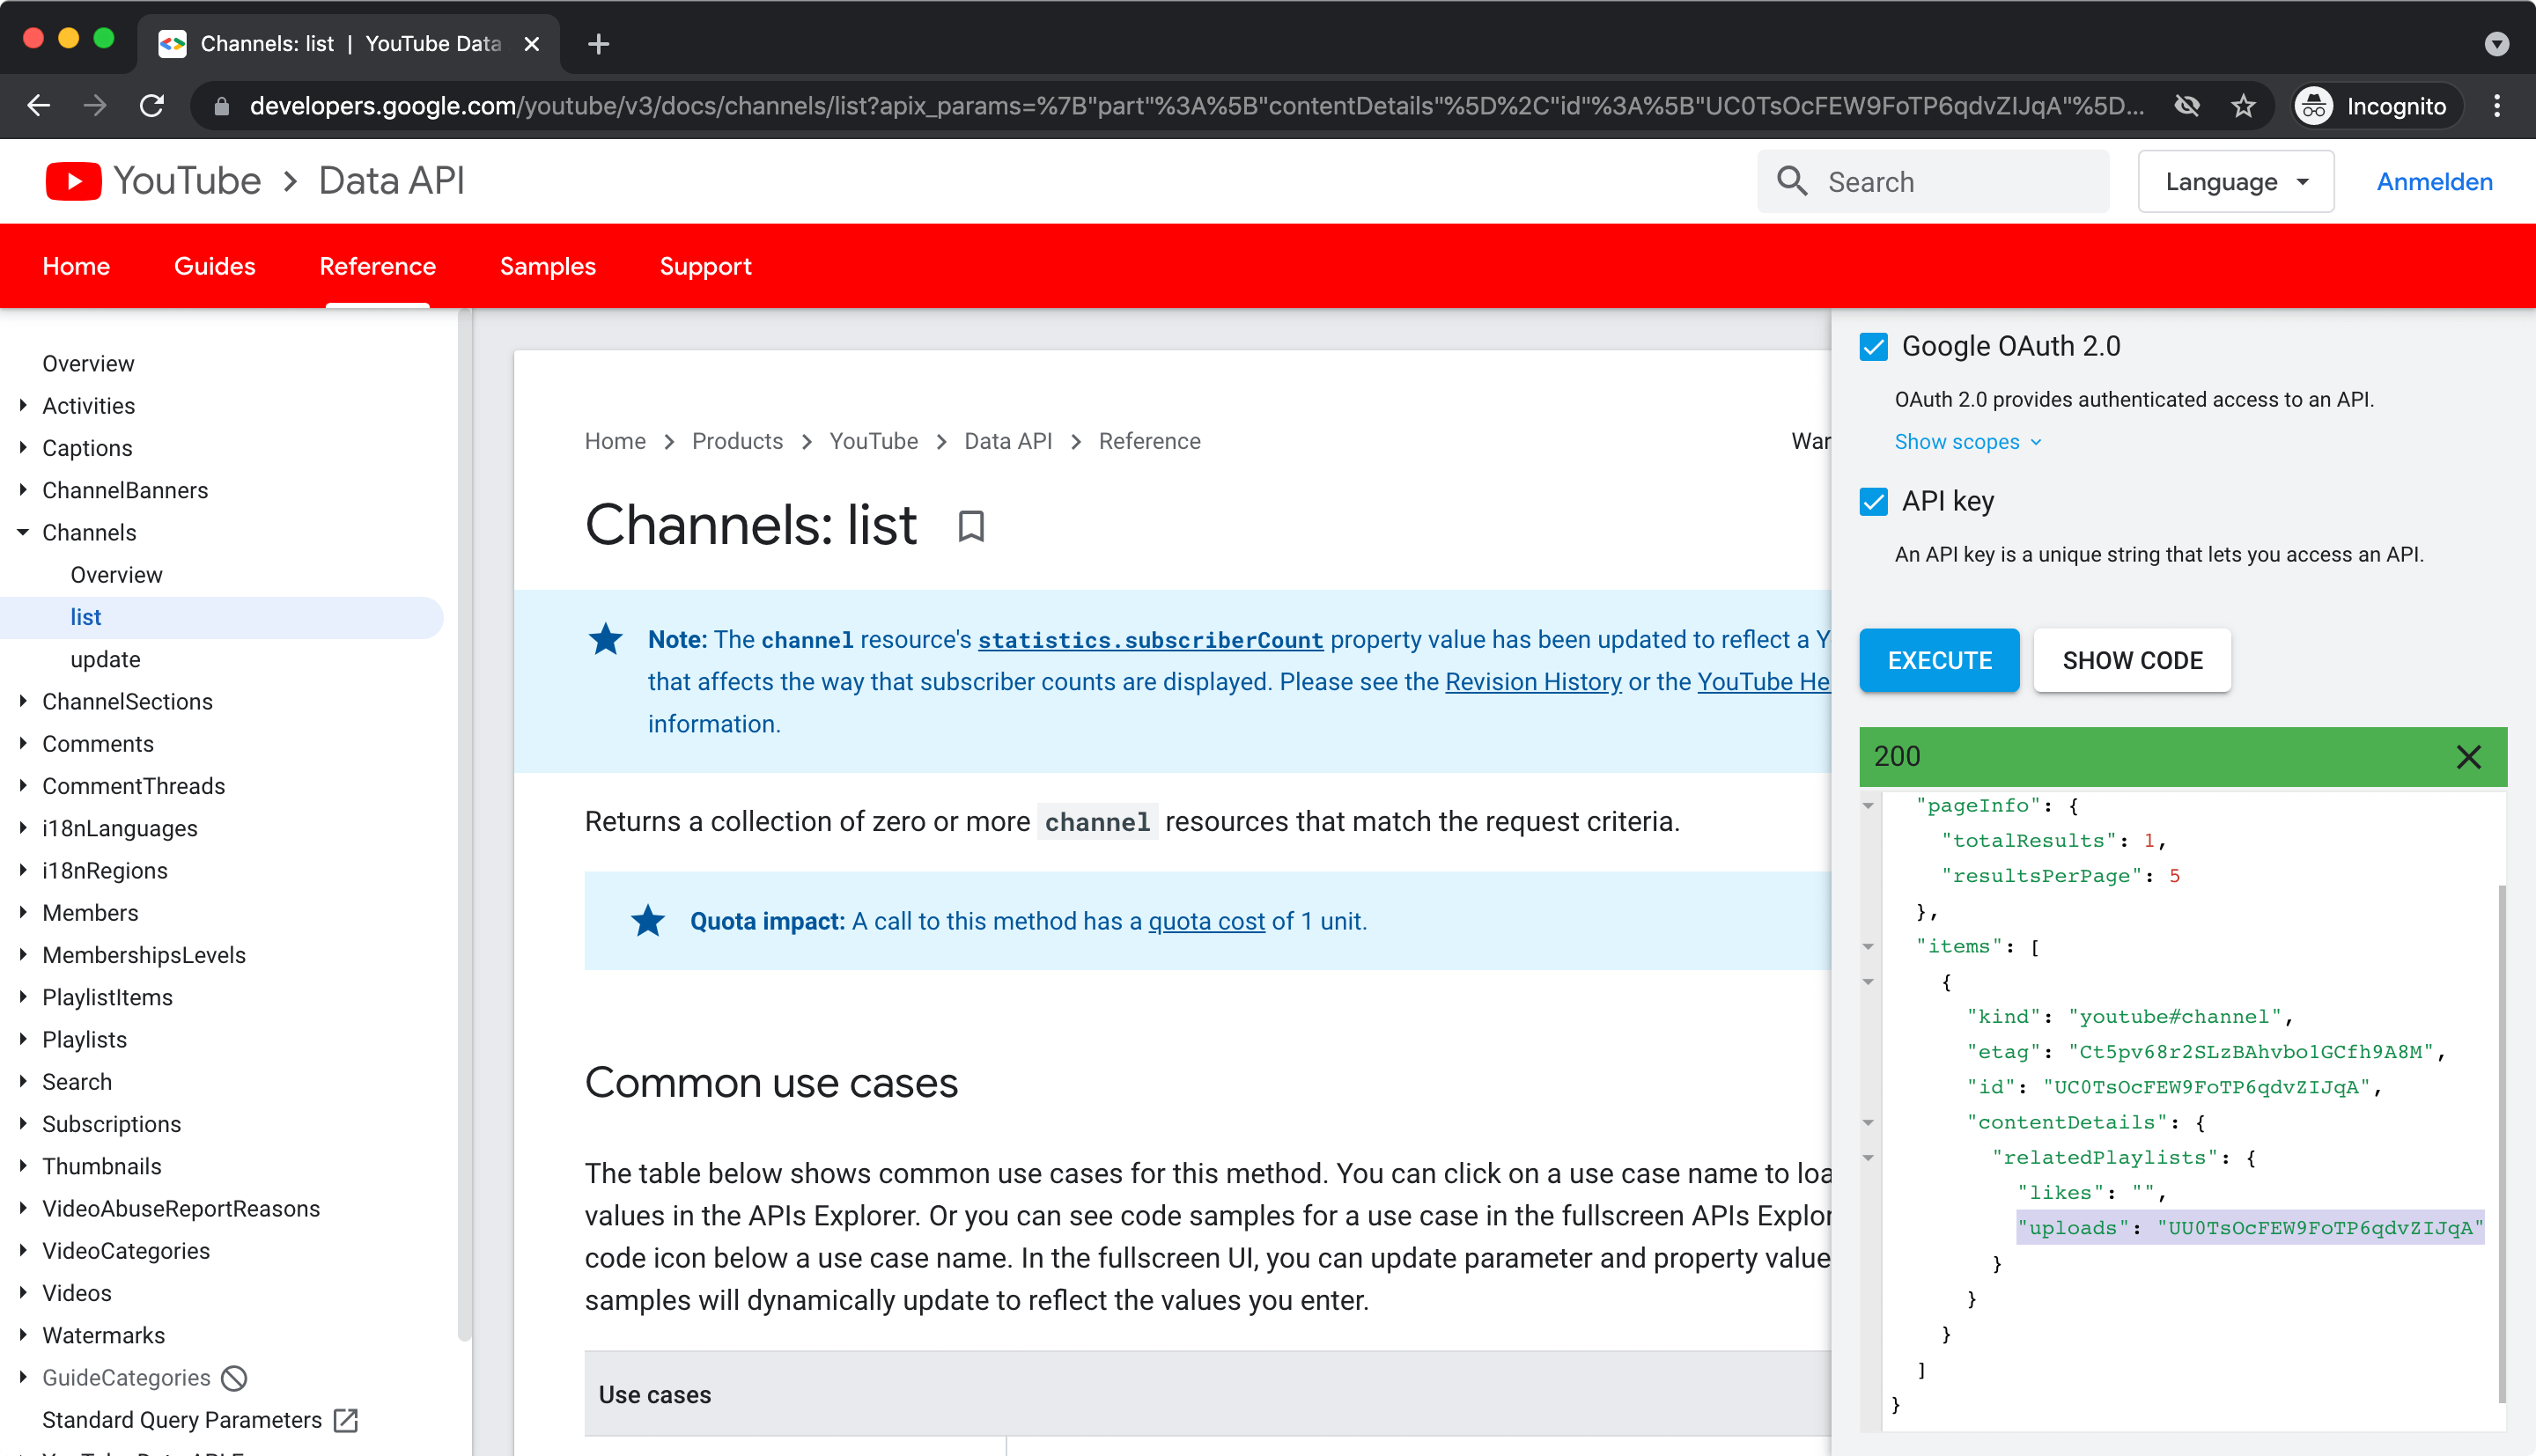Uncheck the API key checkbox
The image size is (2536, 1456).
tap(1873, 502)
